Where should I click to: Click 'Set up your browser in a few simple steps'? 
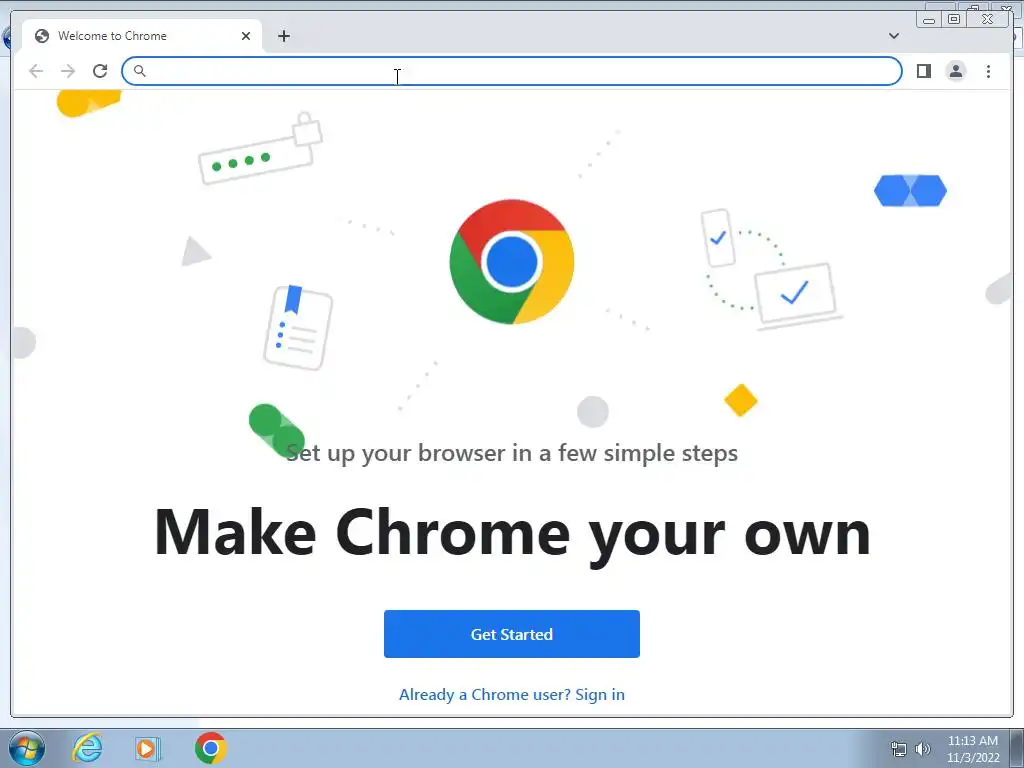[512, 453]
